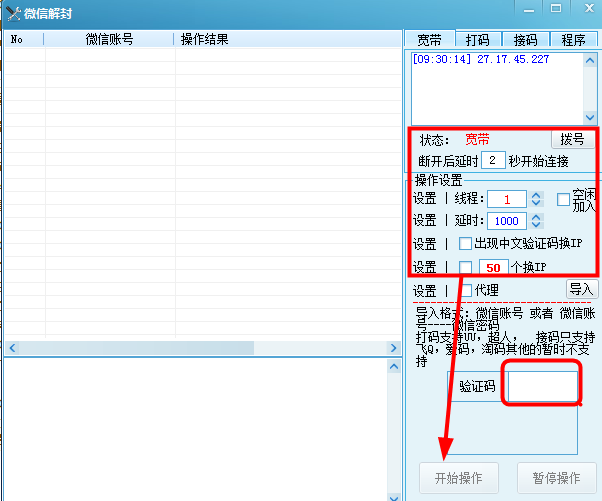
Task: Click the app icon in the title bar
Action: point(13,13)
